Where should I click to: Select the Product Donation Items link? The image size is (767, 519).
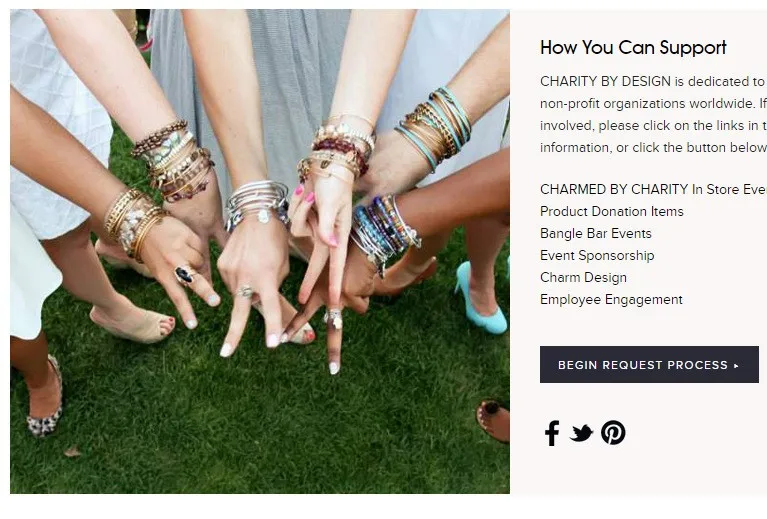tap(611, 211)
